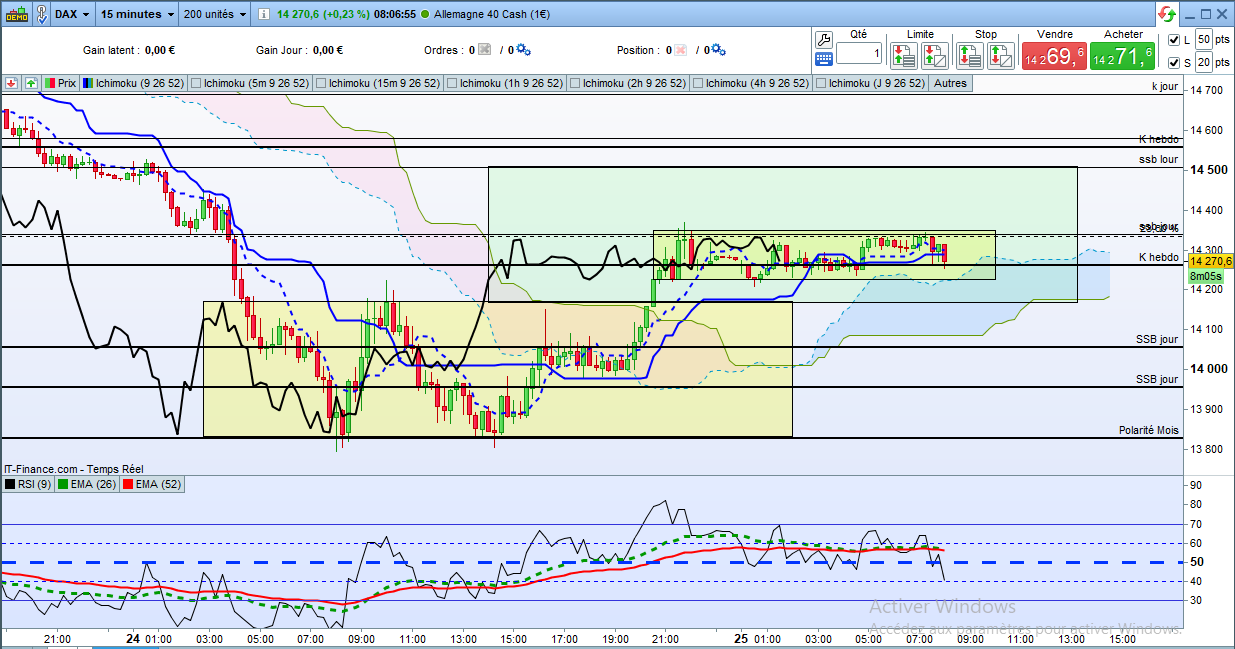Open the Position settings gear
The width and height of the screenshot is (1235, 649).
coord(719,50)
